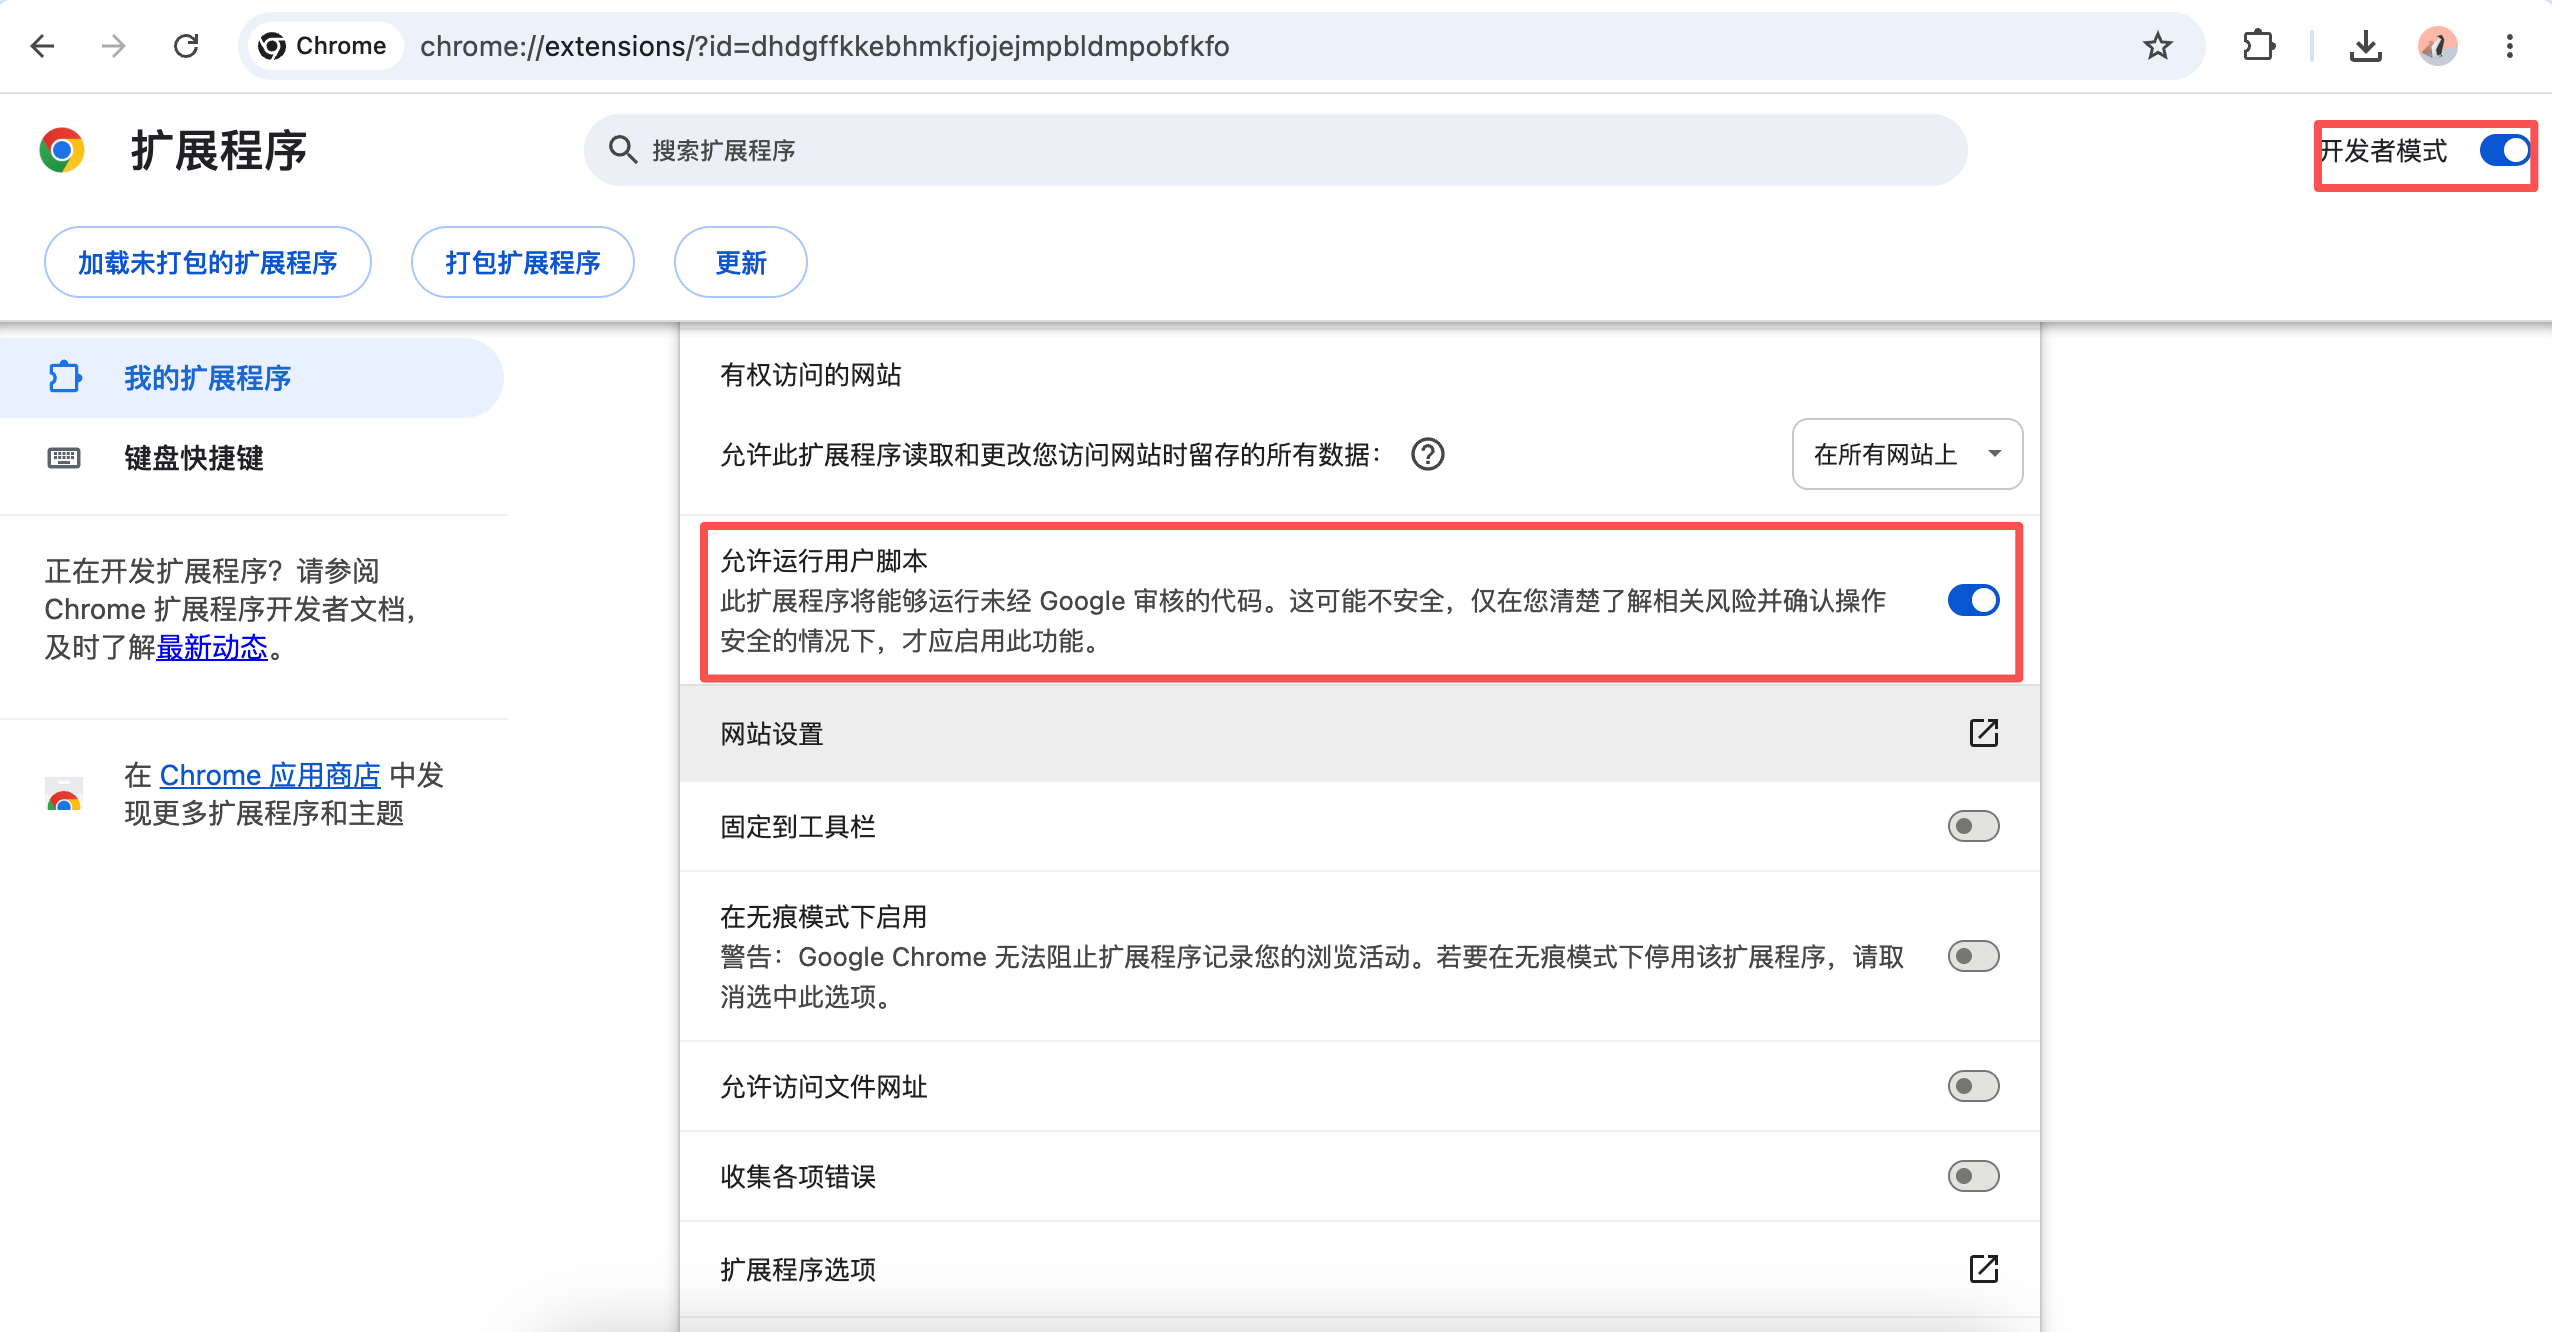2552x1332 pixels.
Task: Open the Chrome 应用商店 link
Action: pyautogui.click(x=270, y=775)
